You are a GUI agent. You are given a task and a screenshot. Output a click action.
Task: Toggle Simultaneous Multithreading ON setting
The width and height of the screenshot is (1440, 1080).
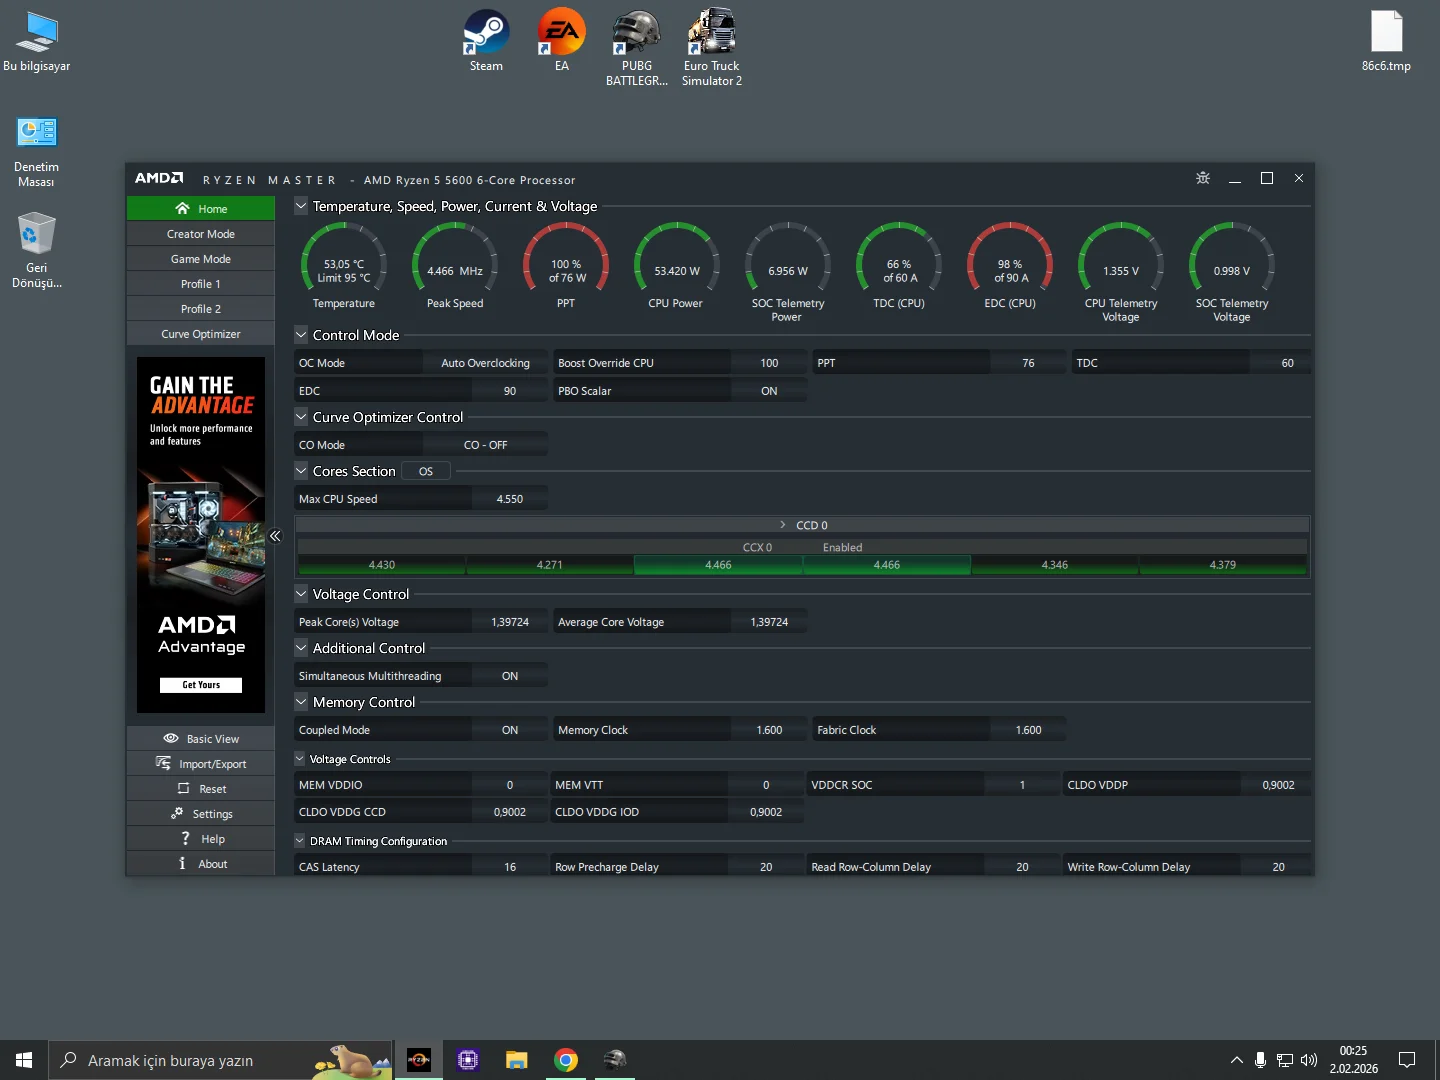[x=509, y=676]
